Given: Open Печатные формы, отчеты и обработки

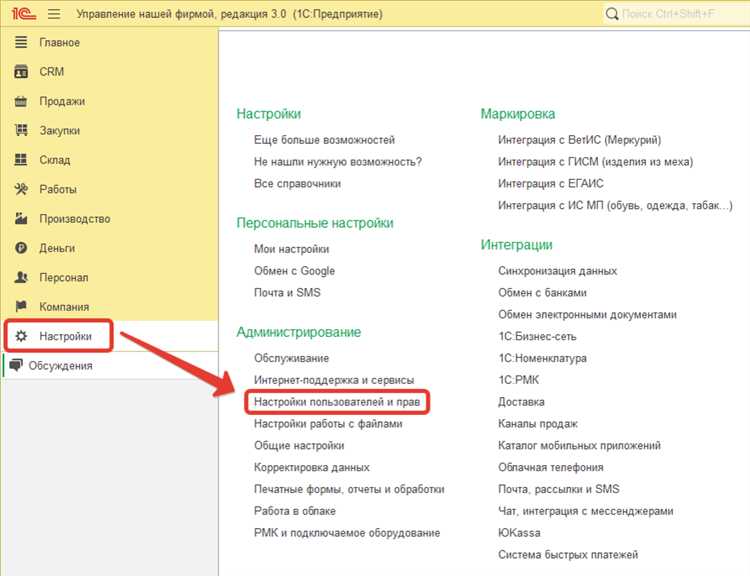Looking at the screenshot, I should 349,489.
